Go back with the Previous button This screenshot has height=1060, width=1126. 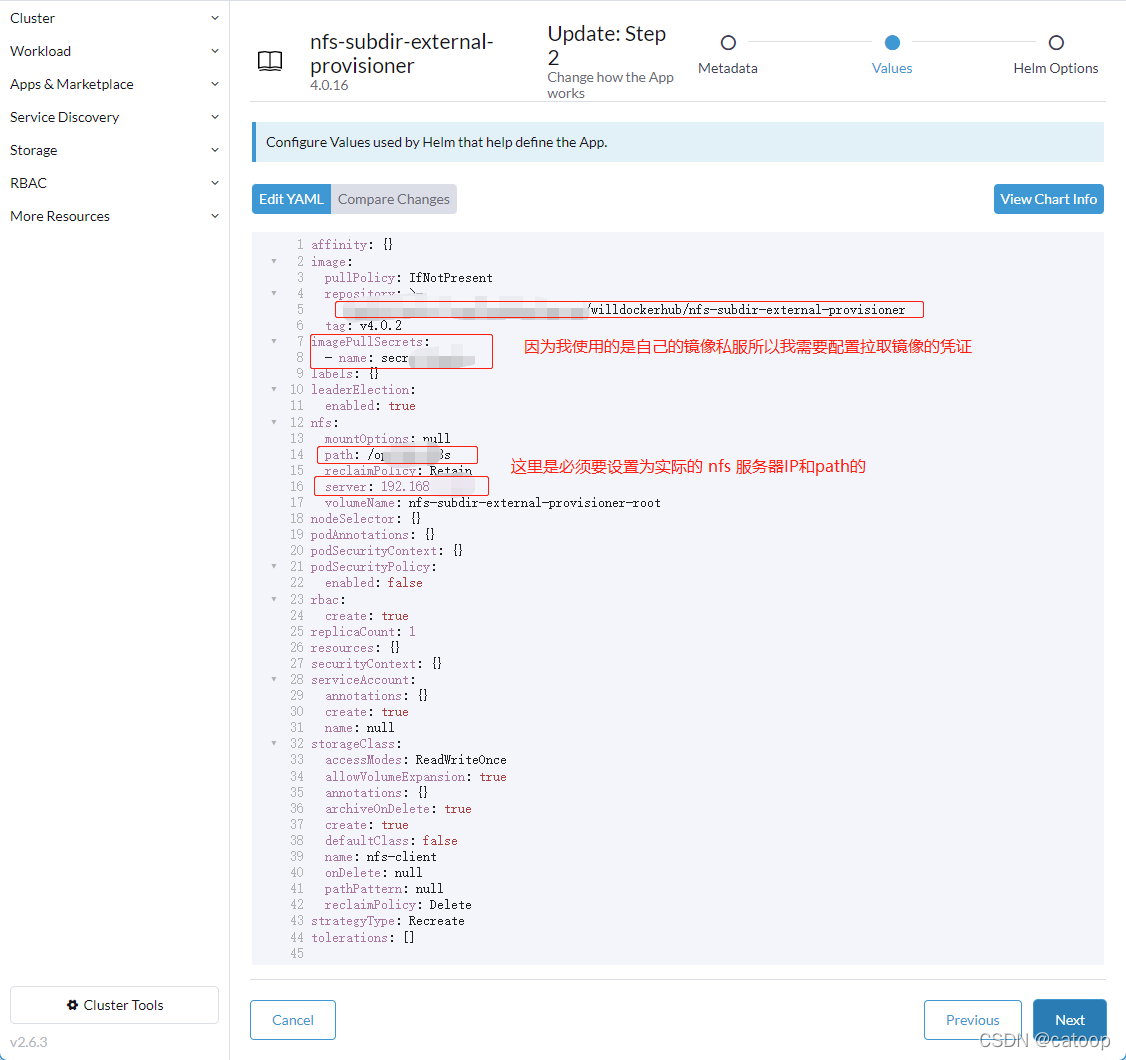point(972,1020)
